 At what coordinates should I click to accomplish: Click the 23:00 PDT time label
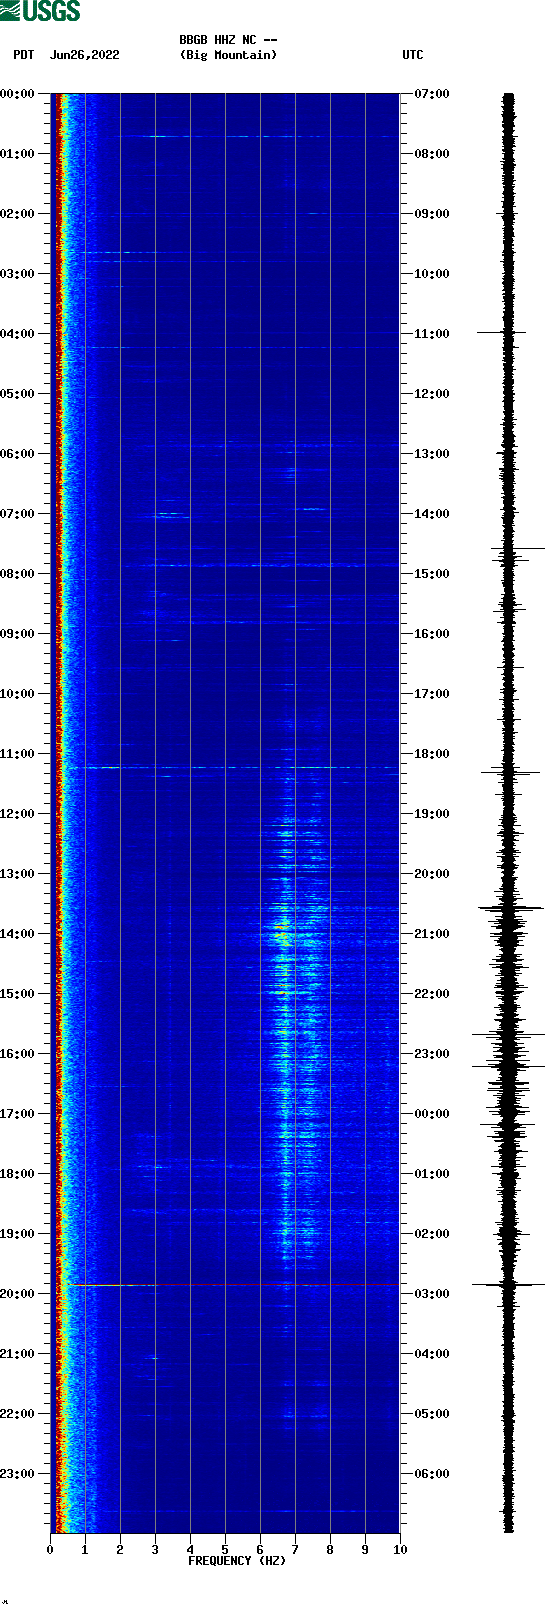(x=17, y=1474)
